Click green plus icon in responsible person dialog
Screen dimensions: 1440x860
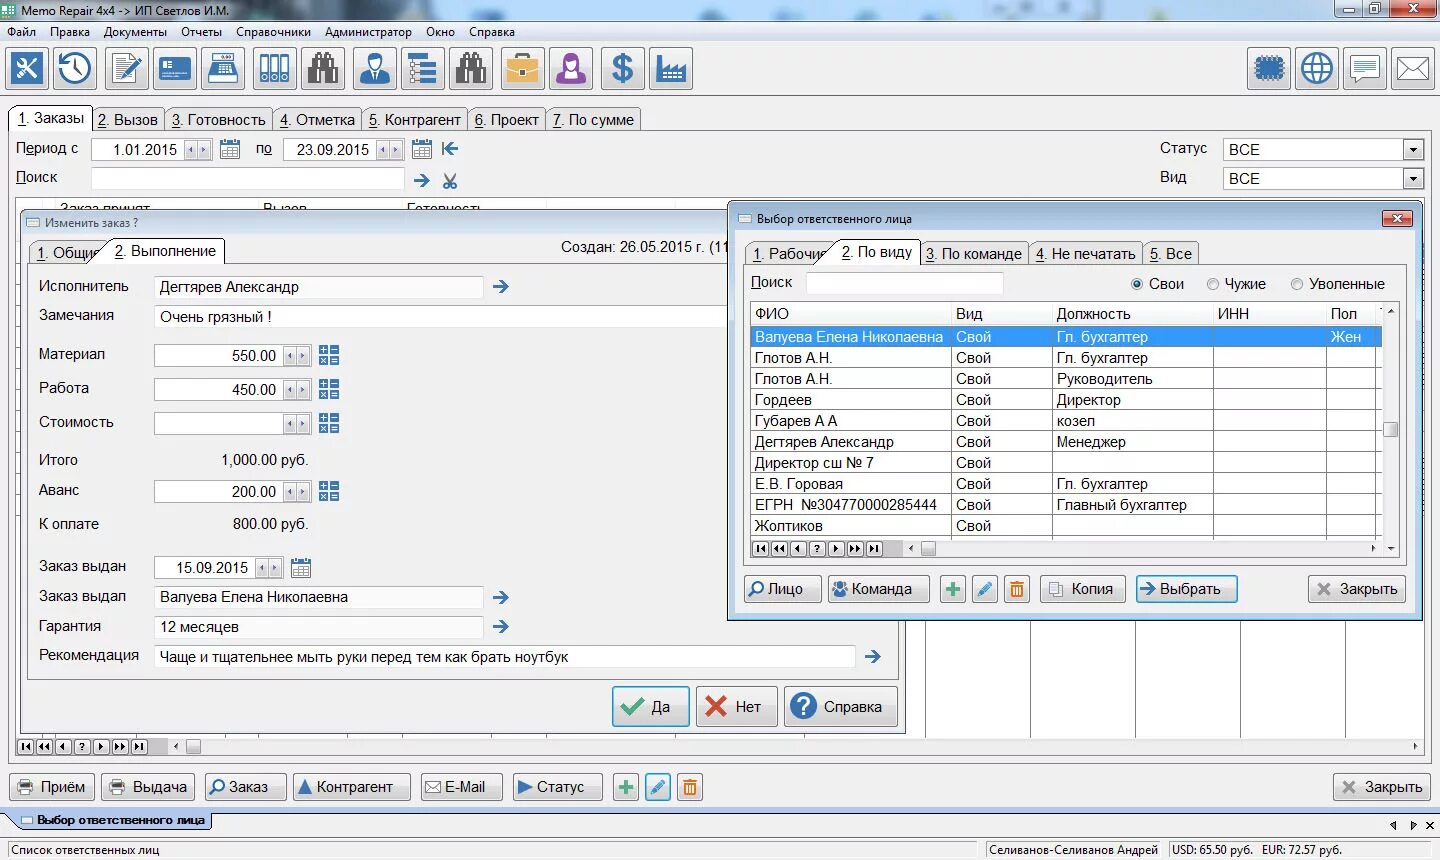click(x=953, y=589)
